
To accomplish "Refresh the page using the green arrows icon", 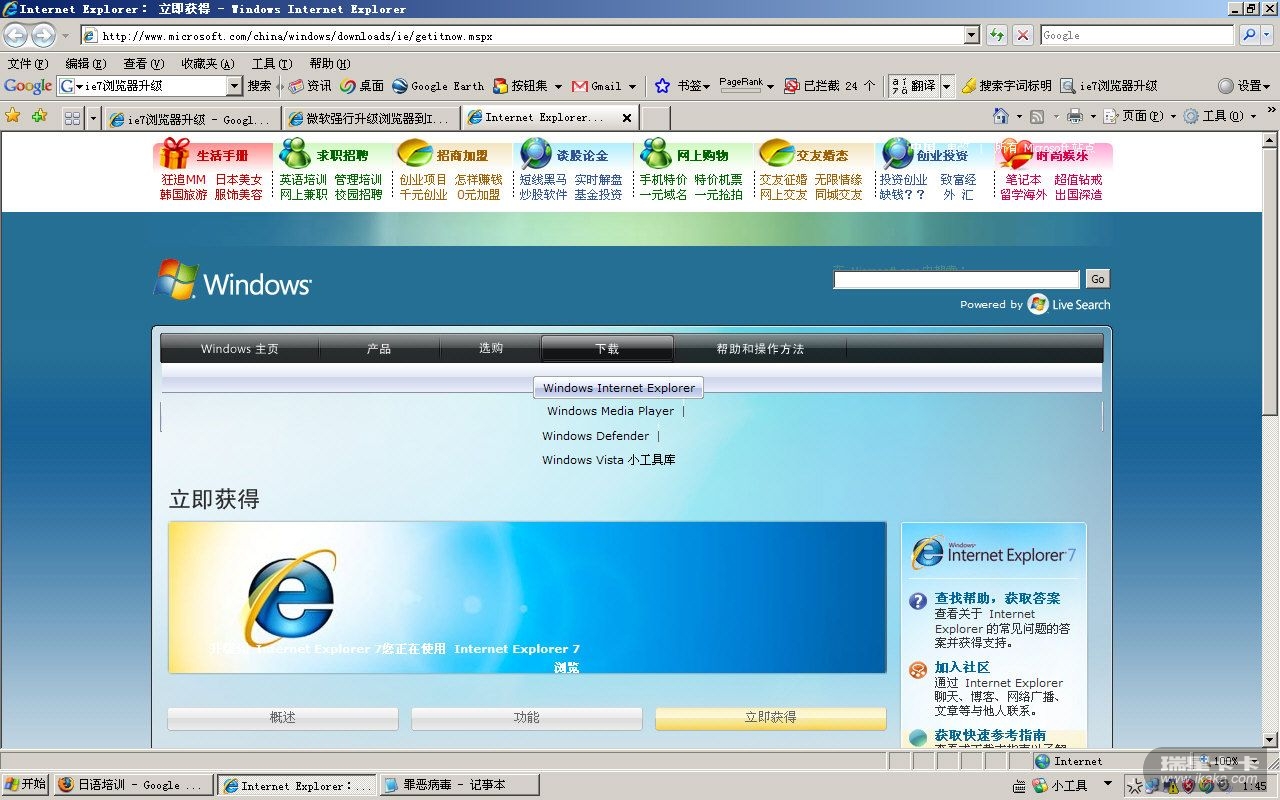I will click(997, 35).
